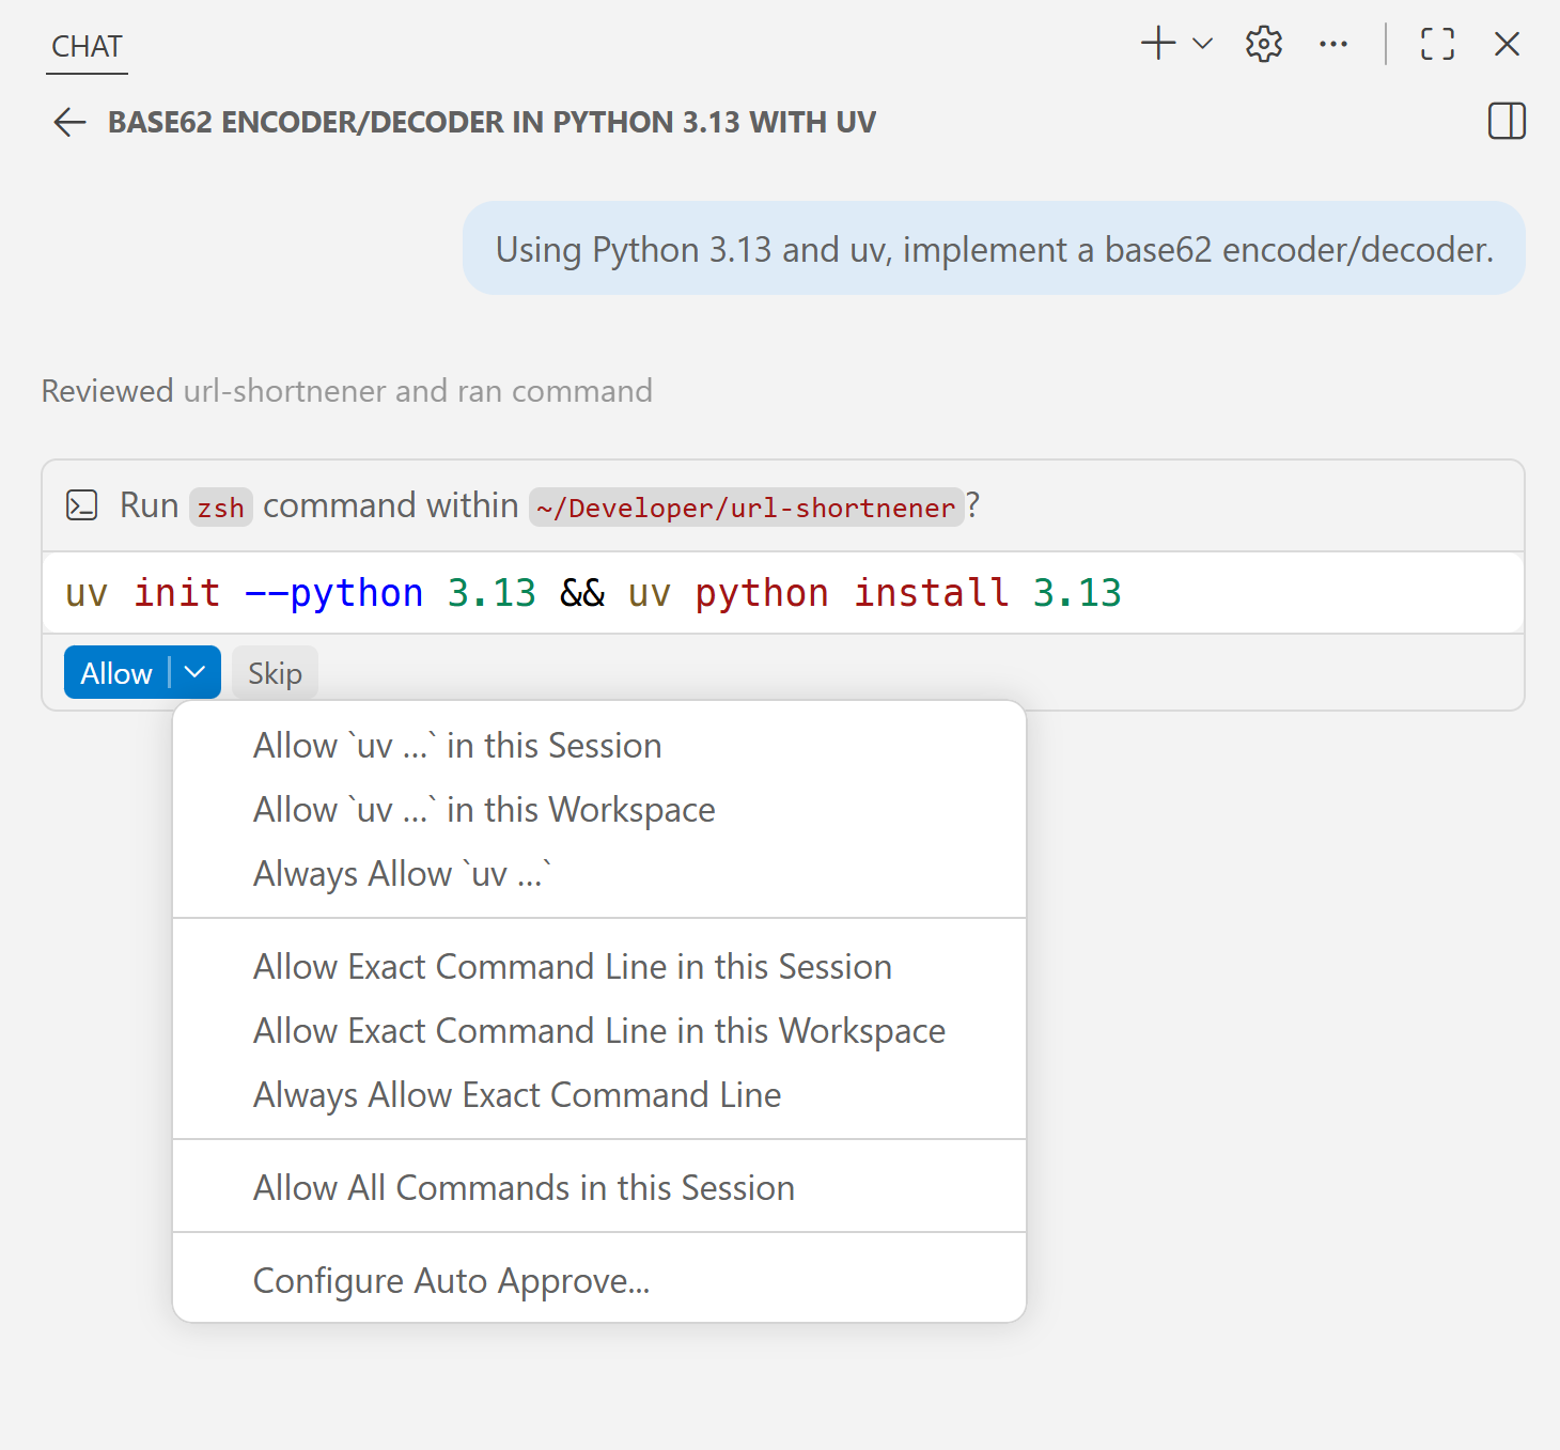This screenshot has width=1560, height=1450.
Task: Start a new chat with the plus icon
Action: [x=1157, y=44]
